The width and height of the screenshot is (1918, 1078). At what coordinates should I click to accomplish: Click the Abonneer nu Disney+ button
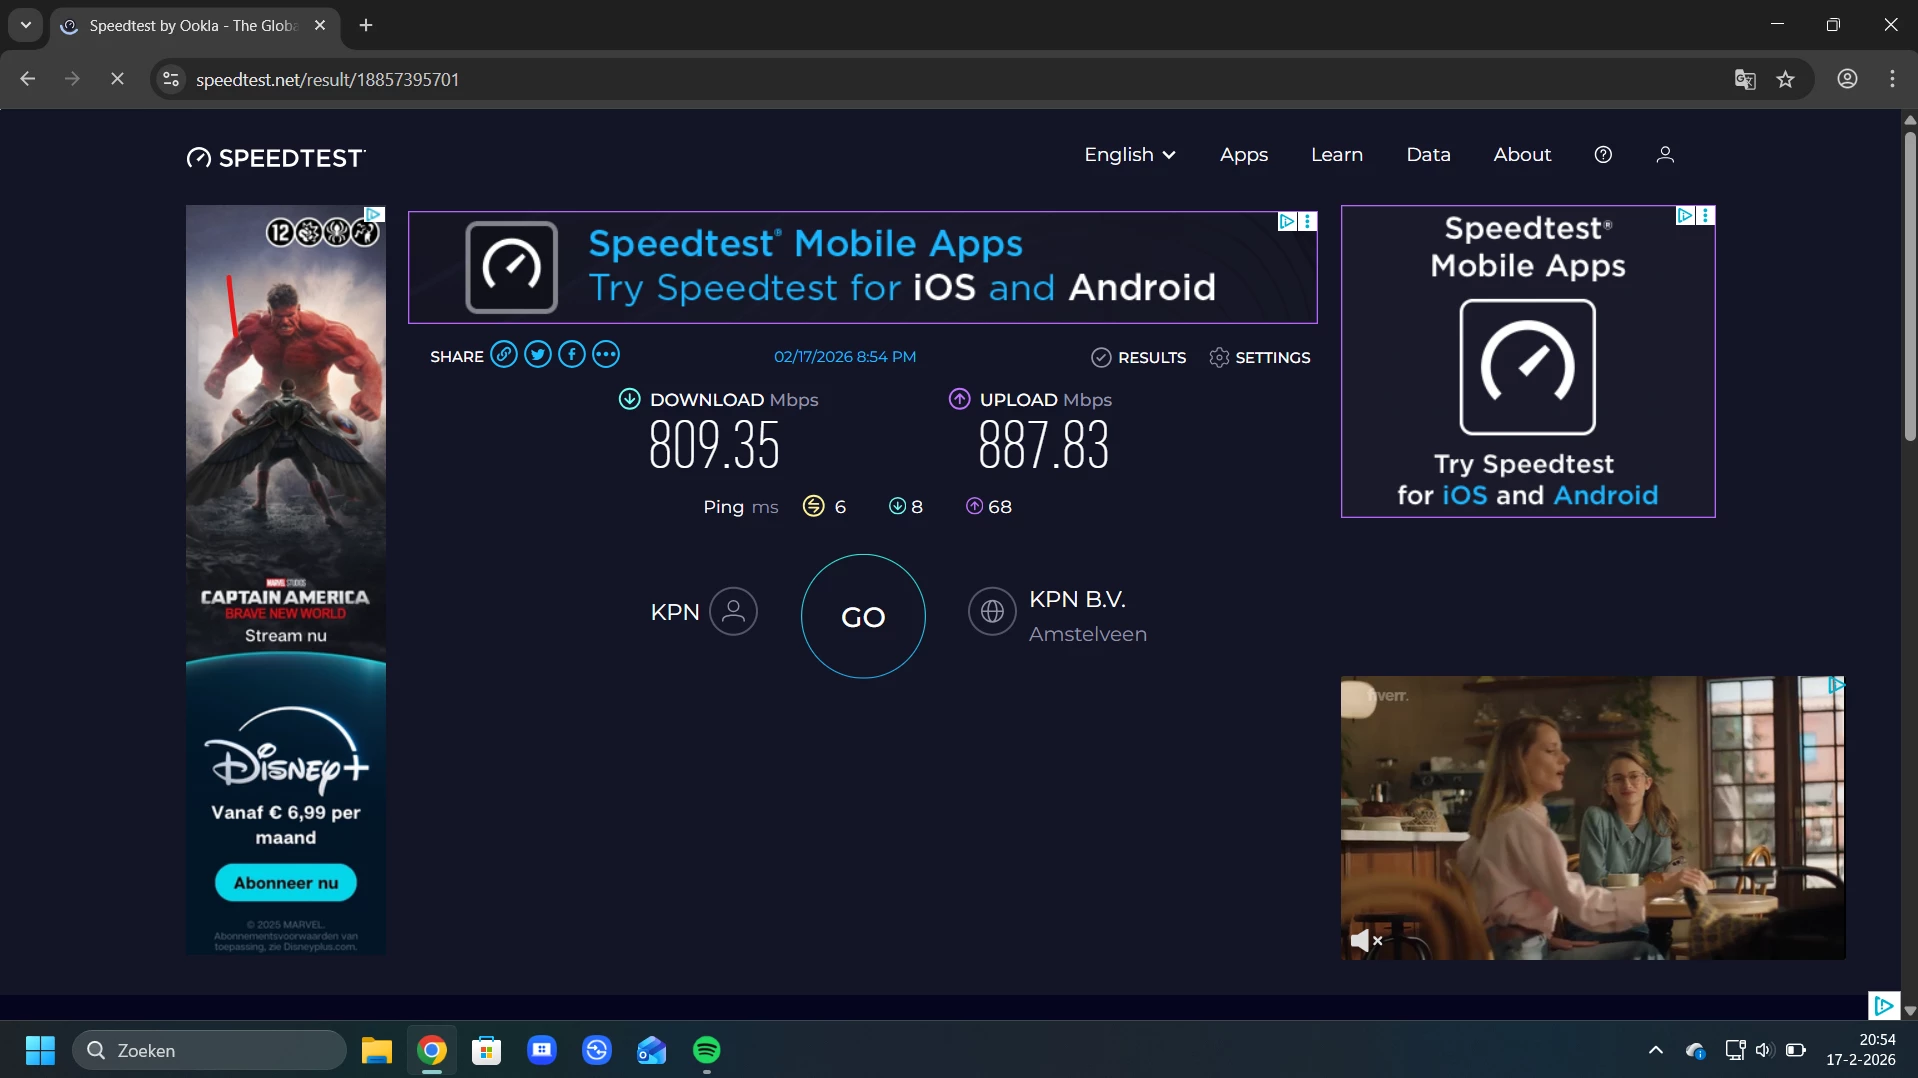(x=286, y=883)
